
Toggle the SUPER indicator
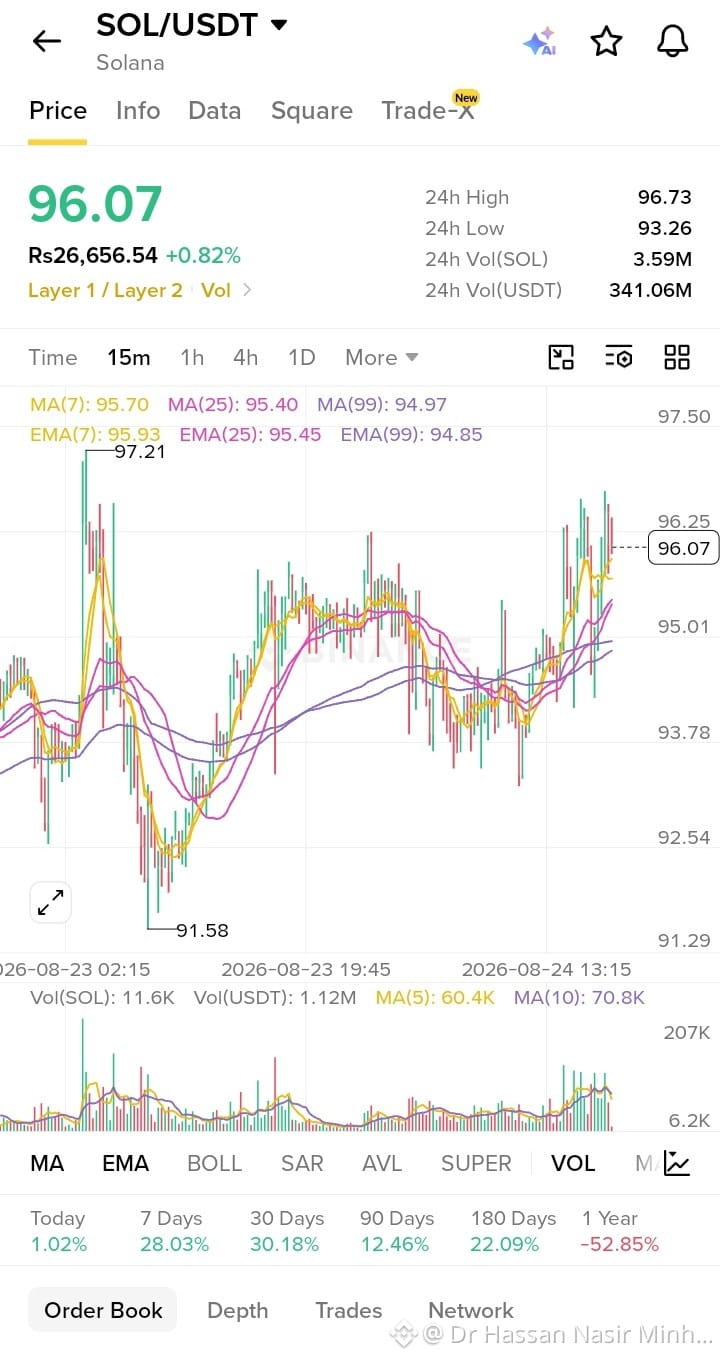[x=476, y=1163]
